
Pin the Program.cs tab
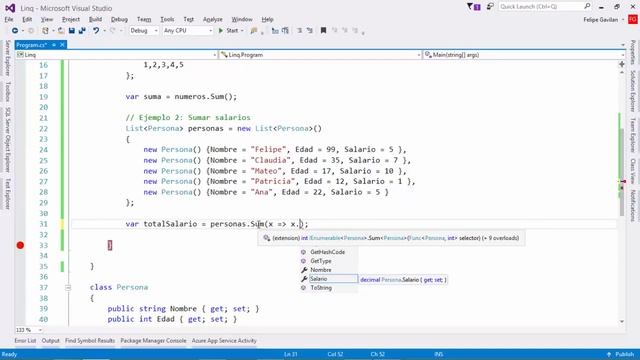[x=54, y=45]
